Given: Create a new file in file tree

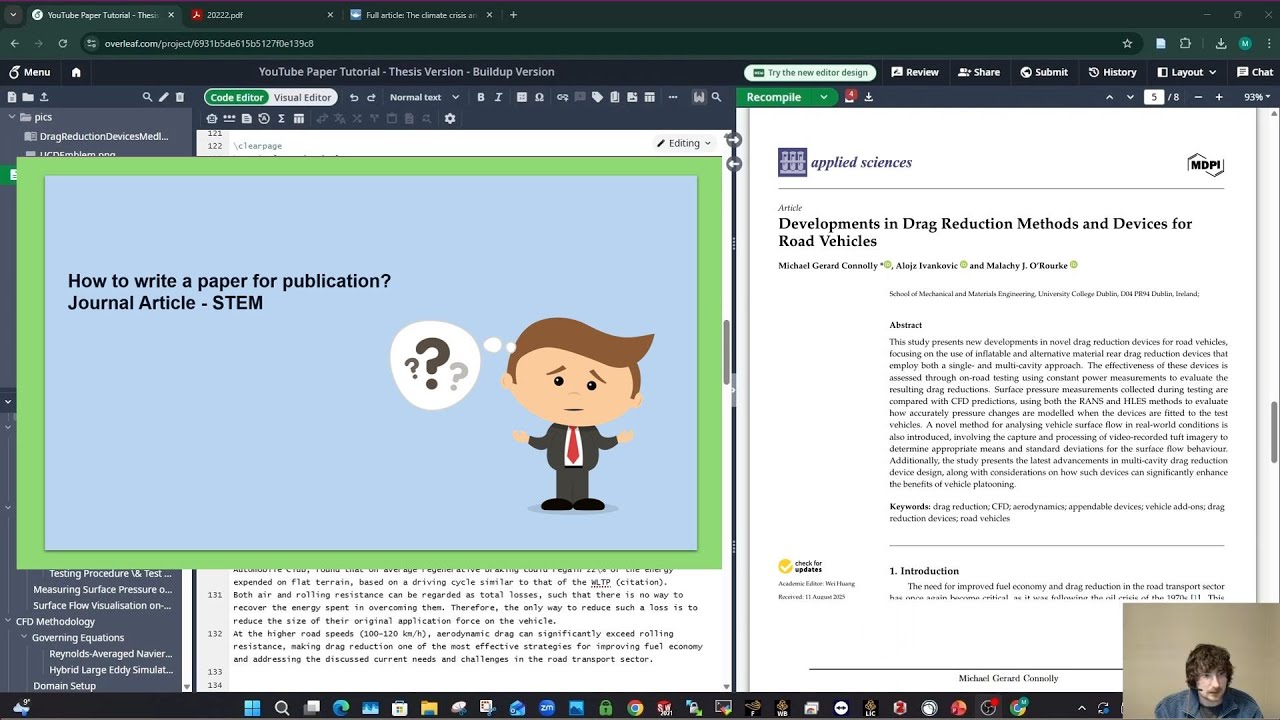Looking at the screenshot, I should click(x=12, y=97).
